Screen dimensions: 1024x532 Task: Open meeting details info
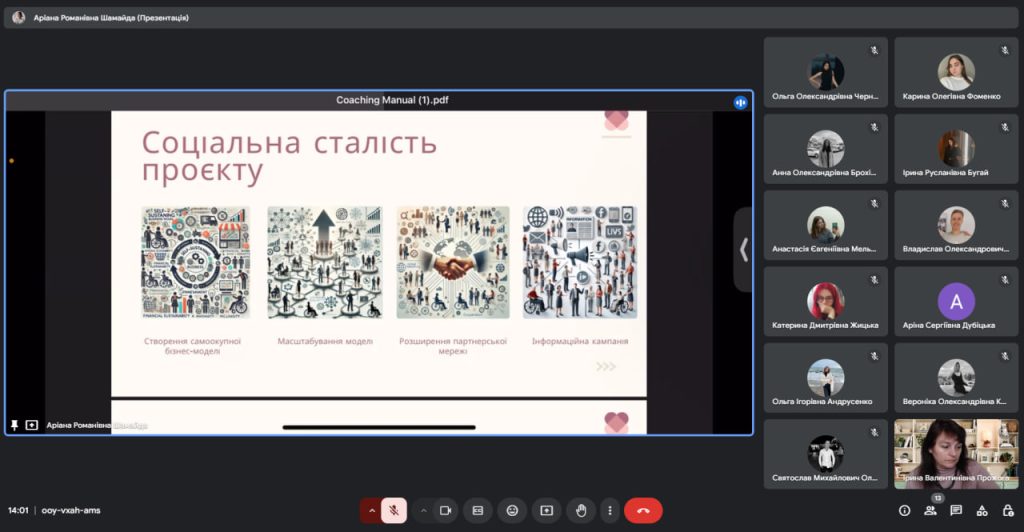tap(904, 510)
